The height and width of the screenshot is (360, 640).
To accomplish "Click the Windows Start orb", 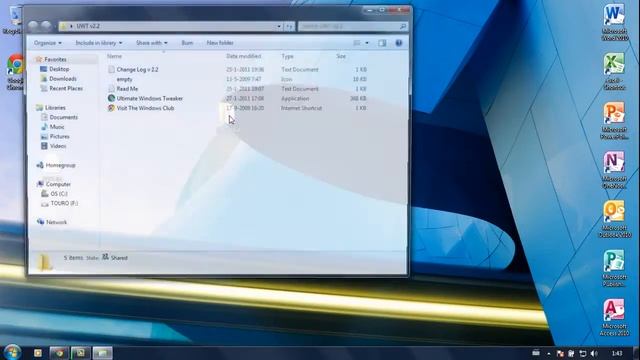I will tap(12, 352).
